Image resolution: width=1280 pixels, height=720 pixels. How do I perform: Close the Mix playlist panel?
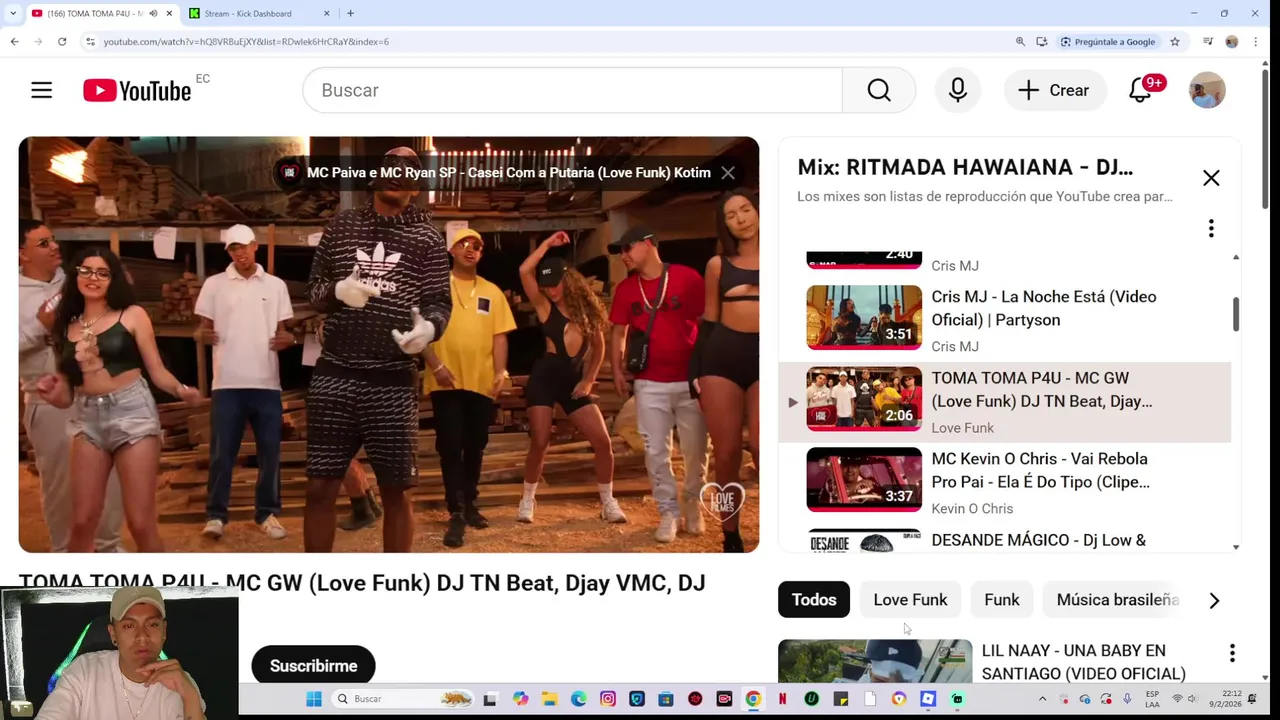tap(1211, 178)
